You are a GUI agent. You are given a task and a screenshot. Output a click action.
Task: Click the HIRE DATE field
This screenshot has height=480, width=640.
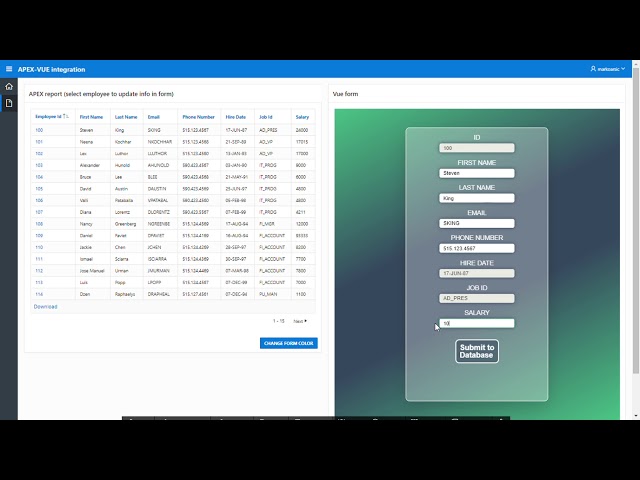(477, 273)
